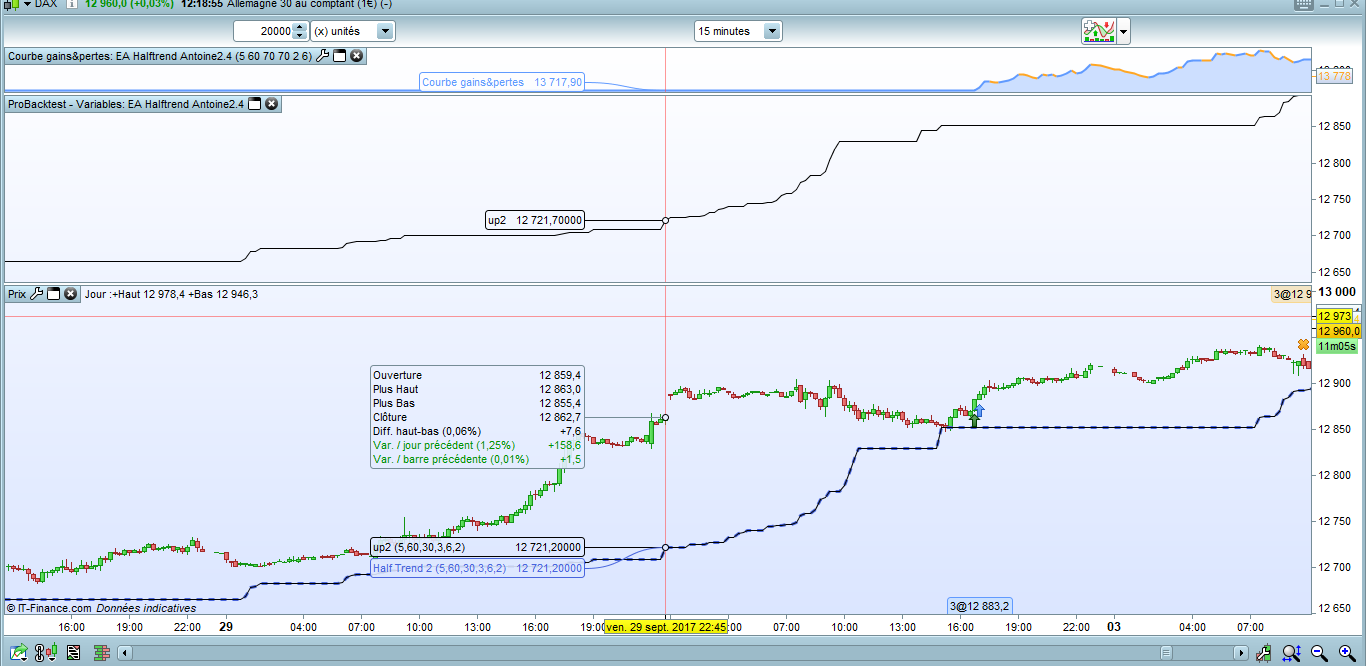Open the DAX instrument candlestick icon
1366x666 pixels.
point(11,4)
